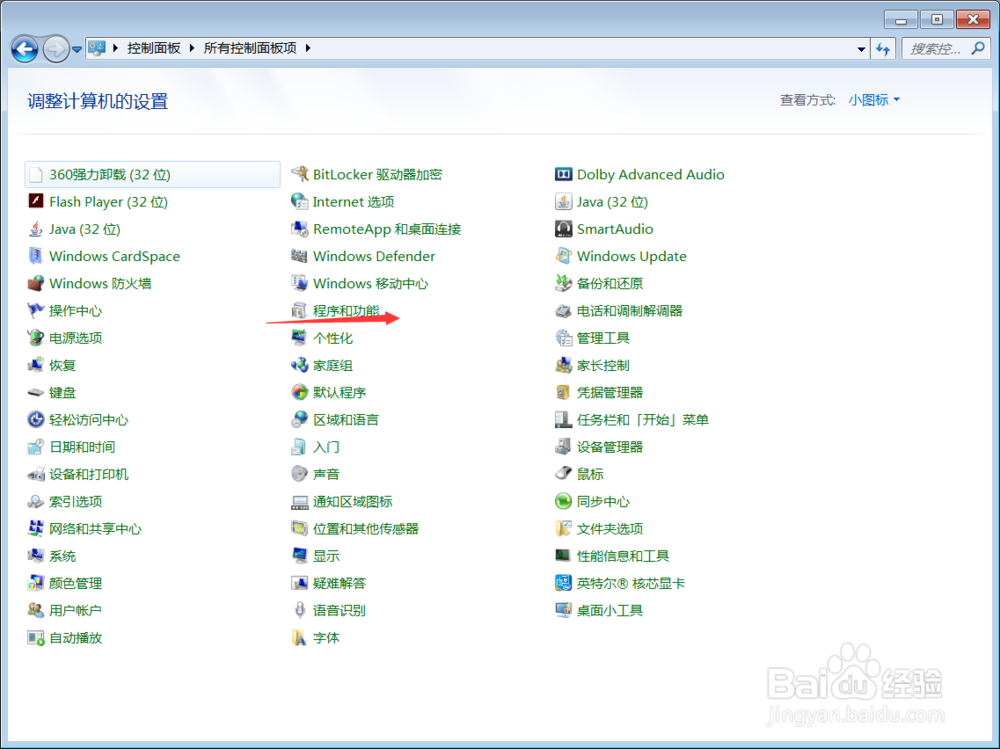
Task: Expand the arrow after 控制面板 breadcrumb
Action: pos(191,48)
